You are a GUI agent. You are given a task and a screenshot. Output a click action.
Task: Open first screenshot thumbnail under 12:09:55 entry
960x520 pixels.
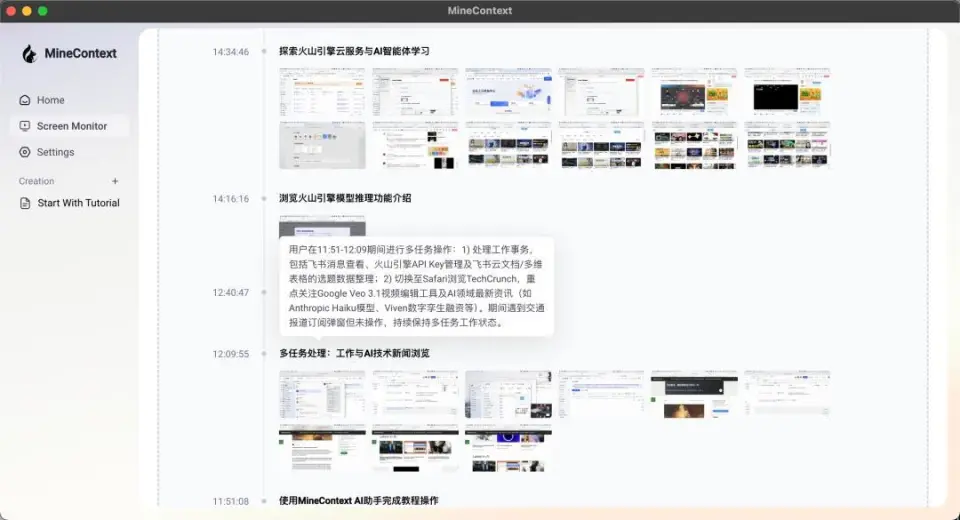(x=322, y=394)
